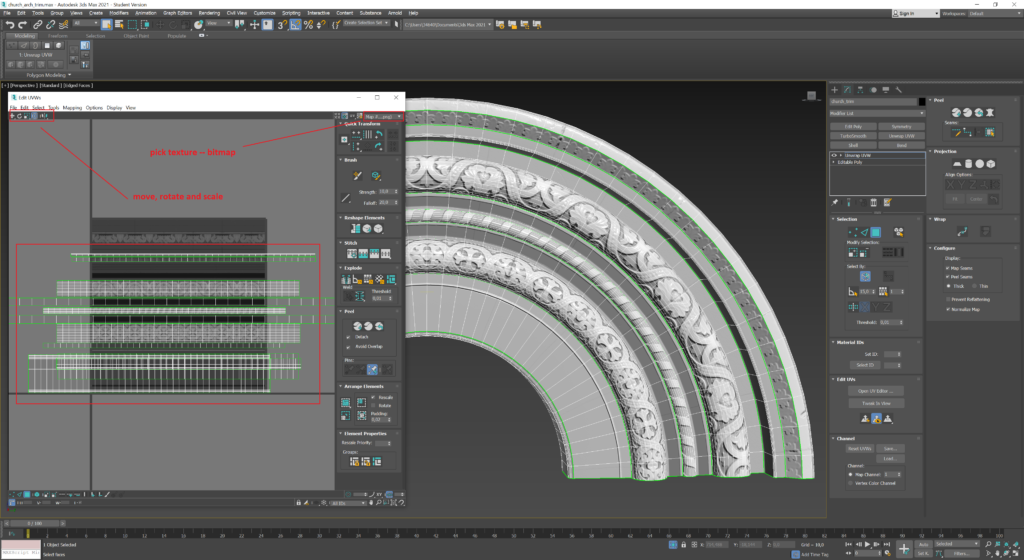Toggle the Map Seams checkbox
Image resolution: width=1024 pixels, height=560 pixels.
(x=948, y=269)
